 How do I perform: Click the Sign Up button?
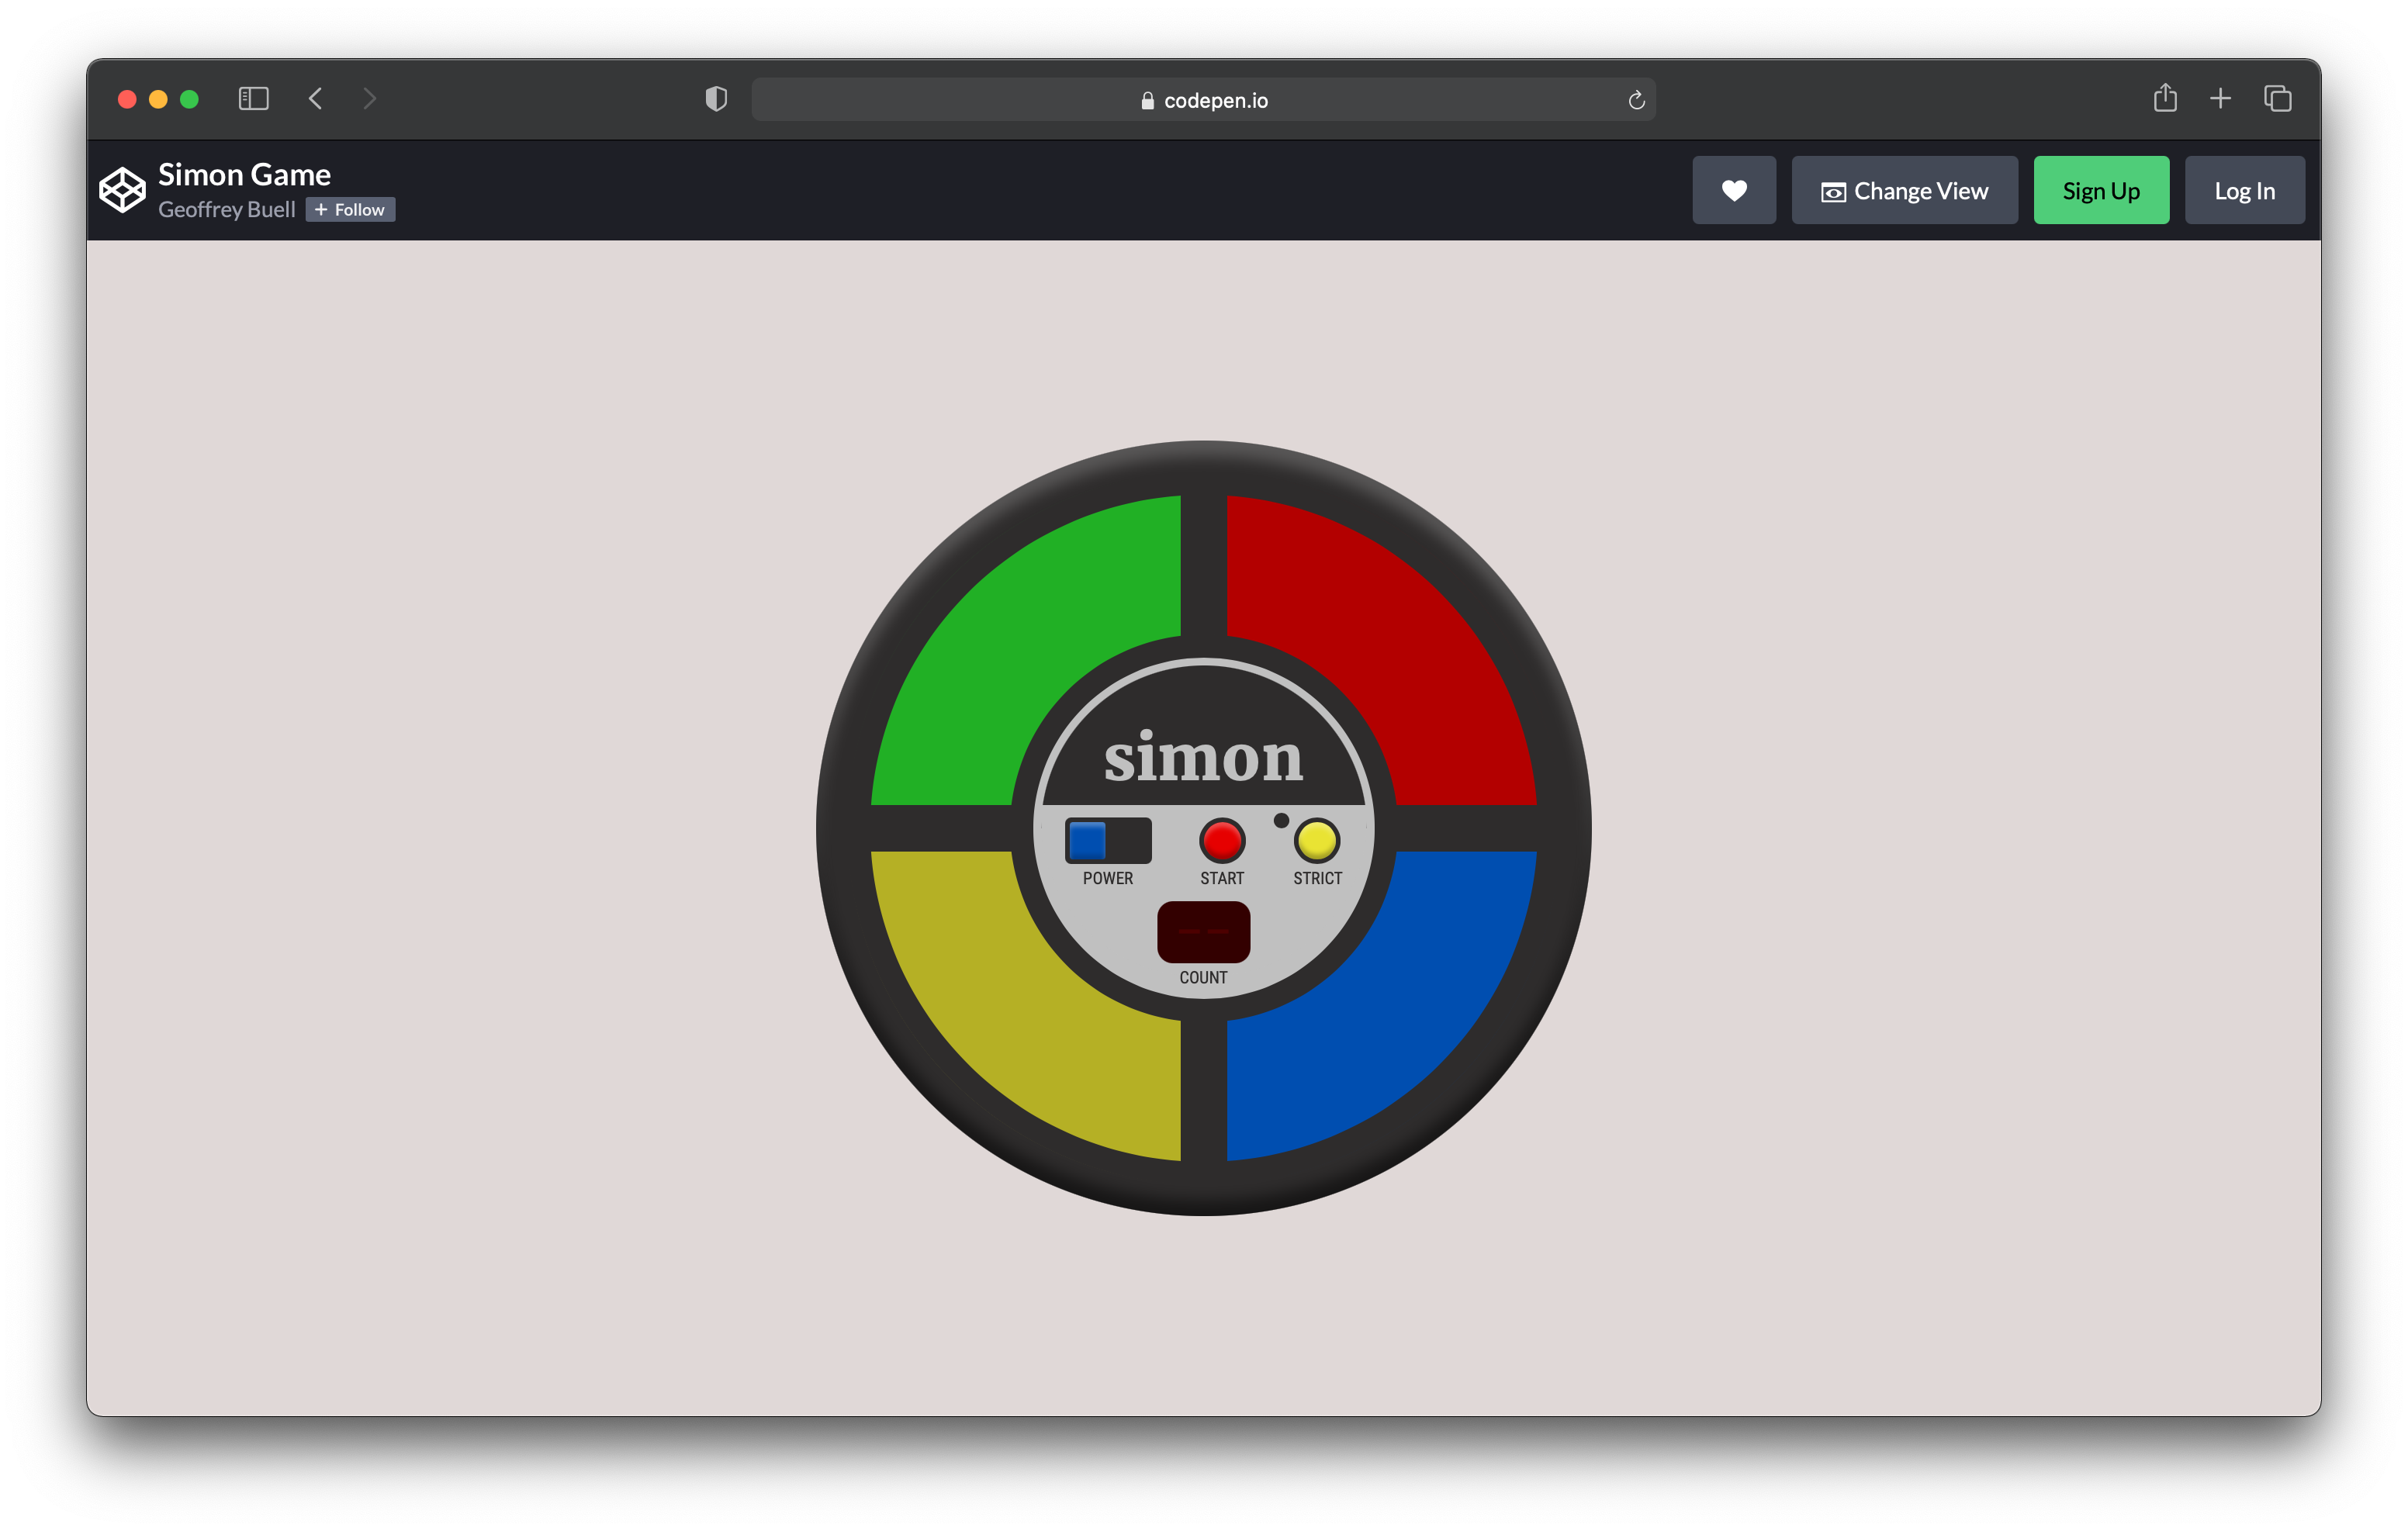pos(2100,190)
